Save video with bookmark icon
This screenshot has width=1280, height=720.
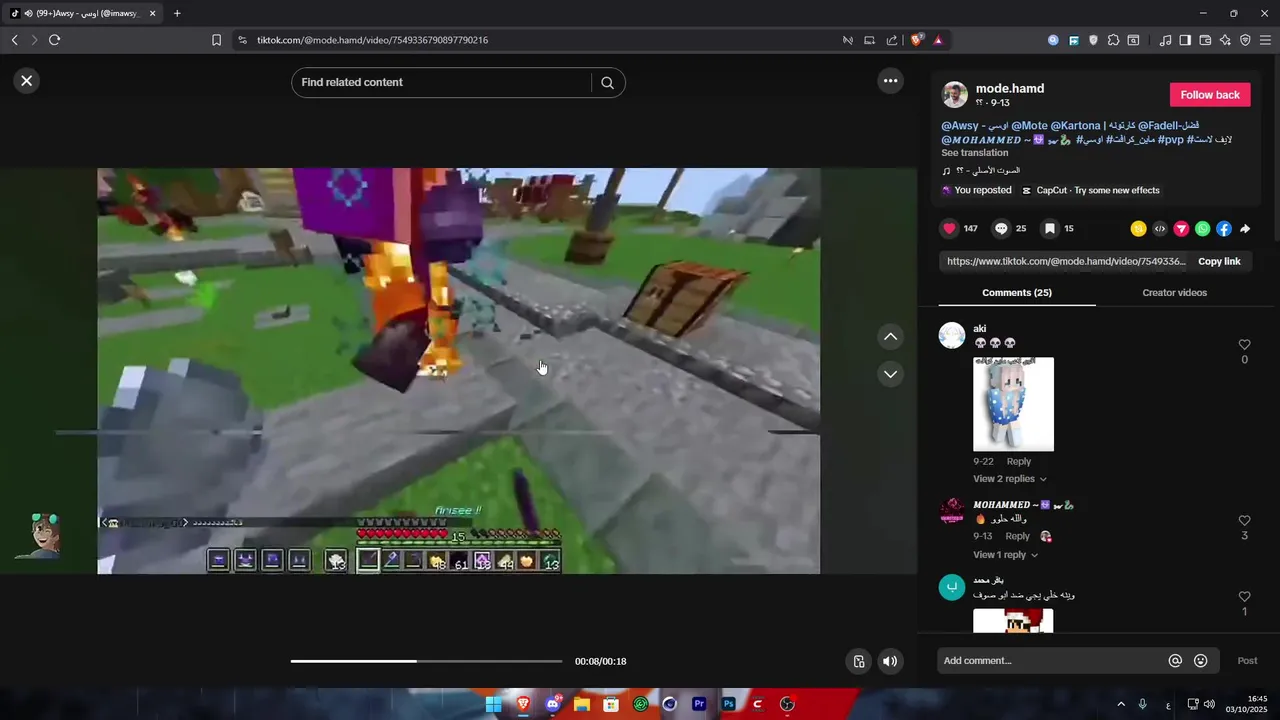tap(1050, 229)
